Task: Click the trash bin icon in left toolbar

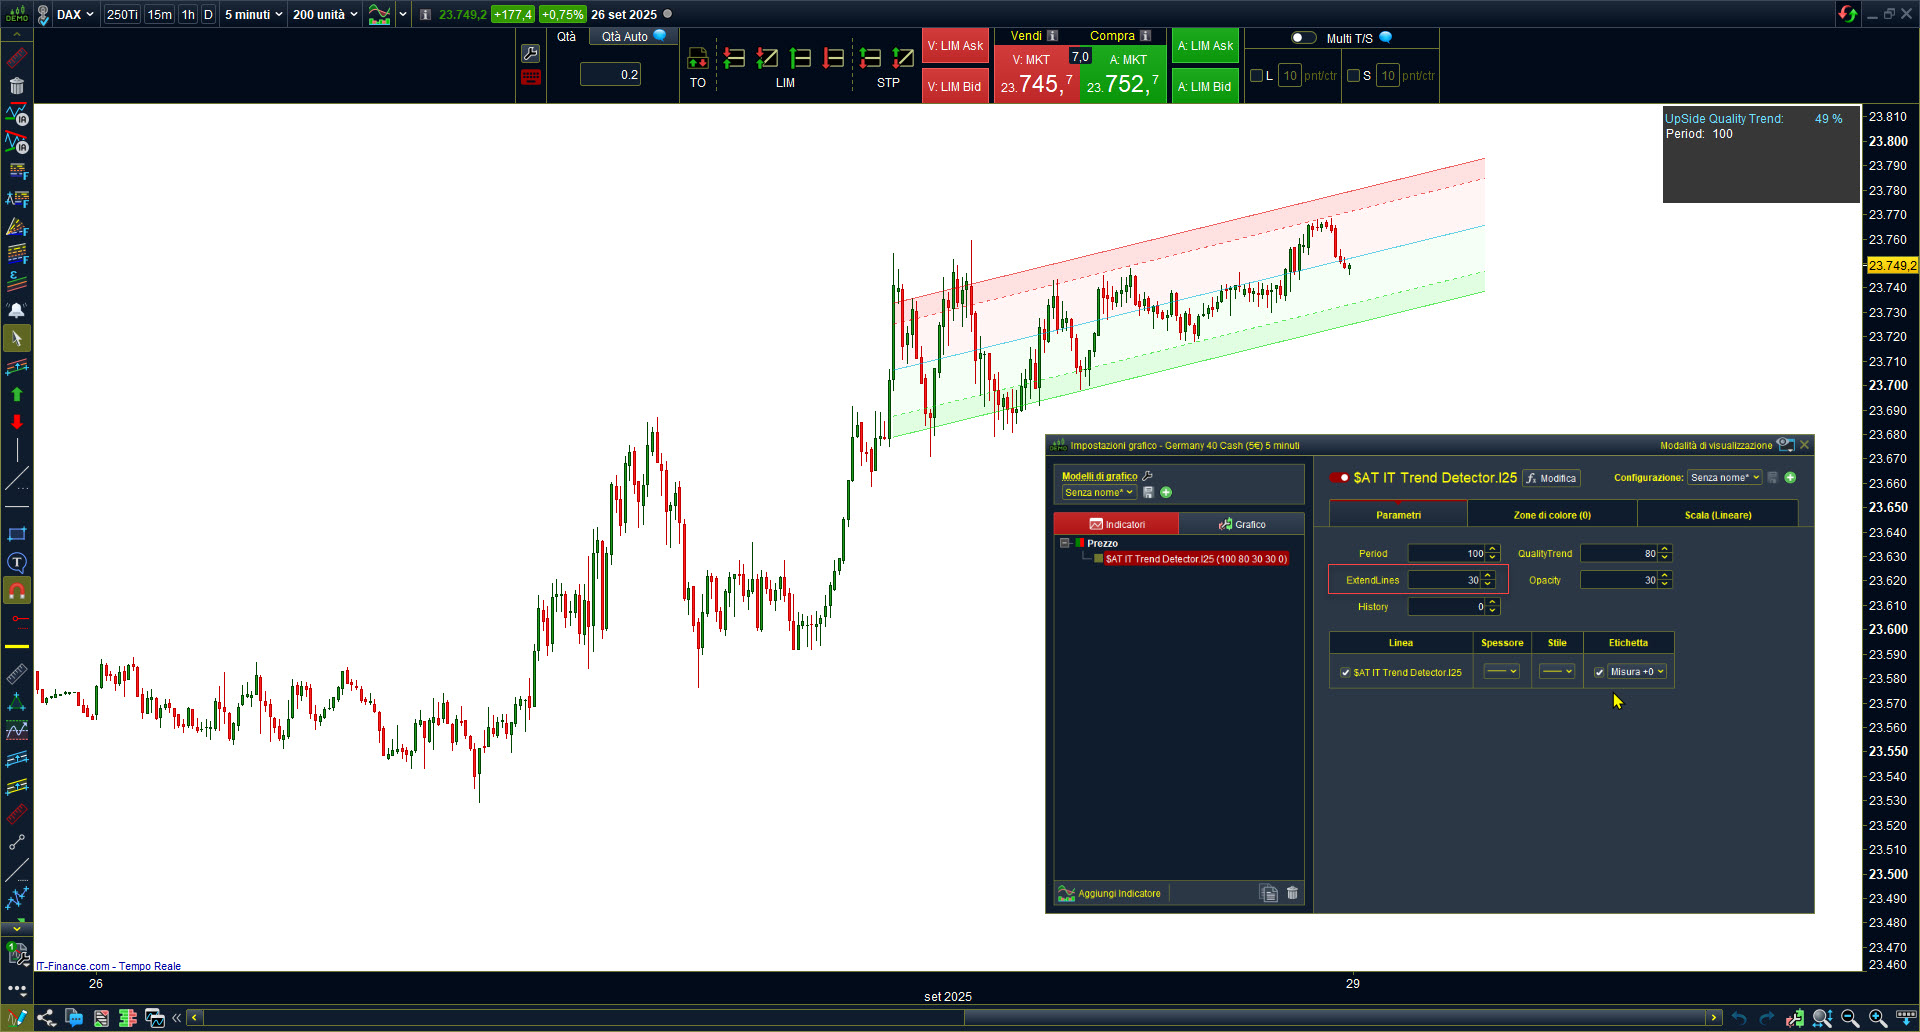Action: 17,86
